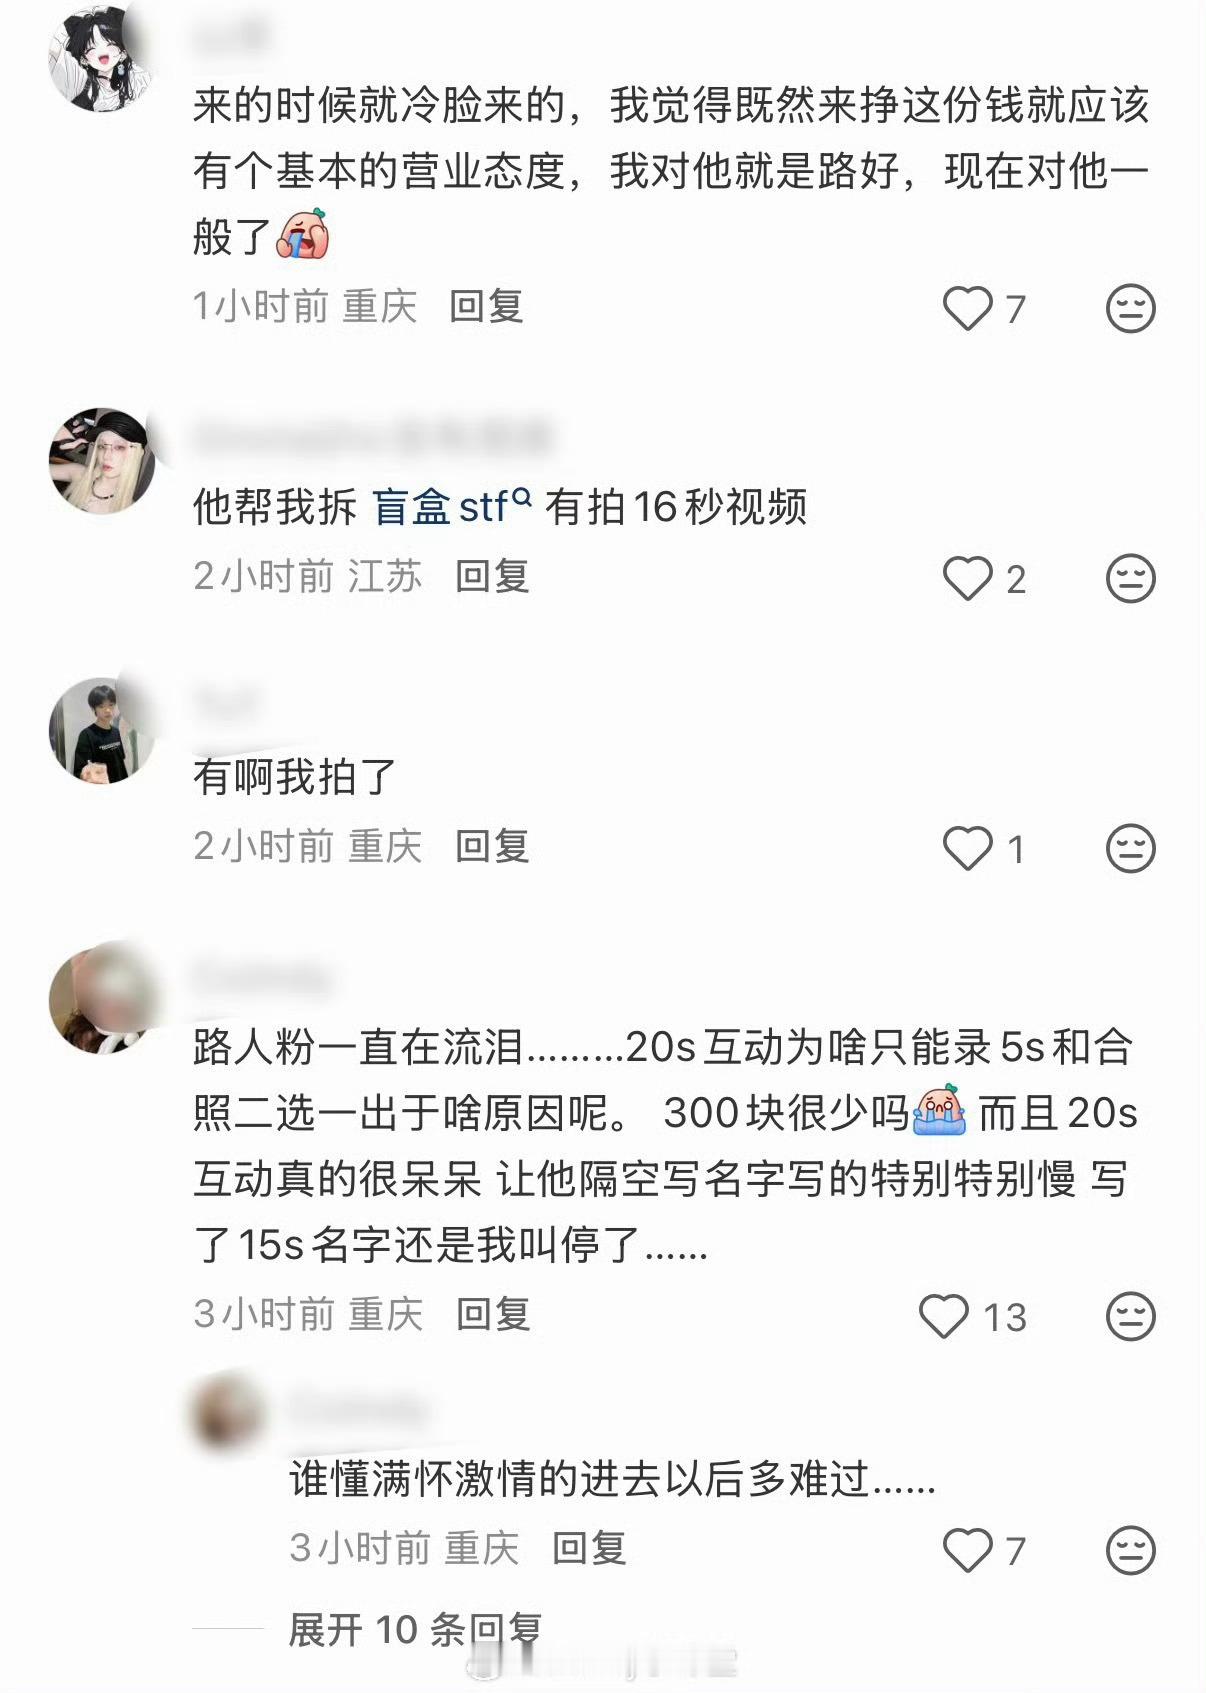
Task: Expand 展开 10 条回复
Action: (x=415, y=1630)
